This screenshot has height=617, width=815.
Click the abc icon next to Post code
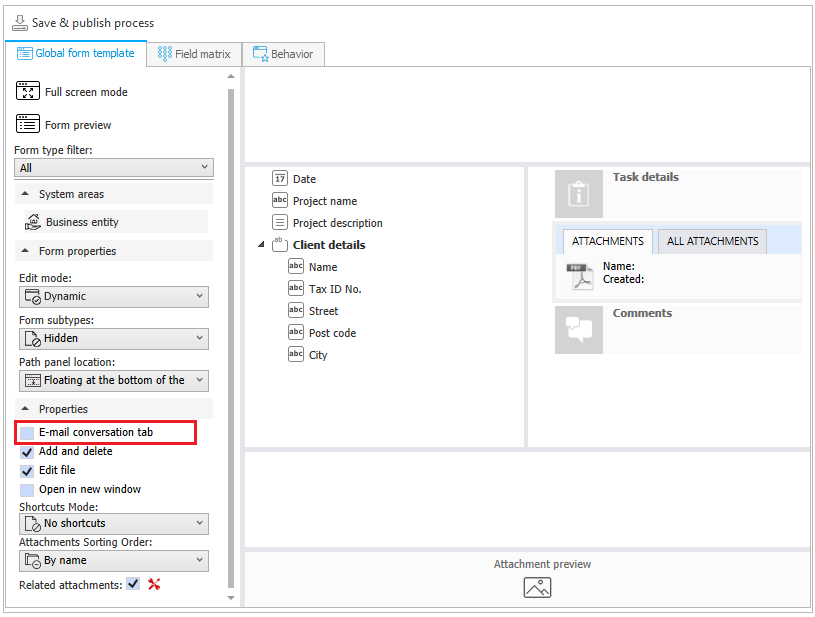296,332
